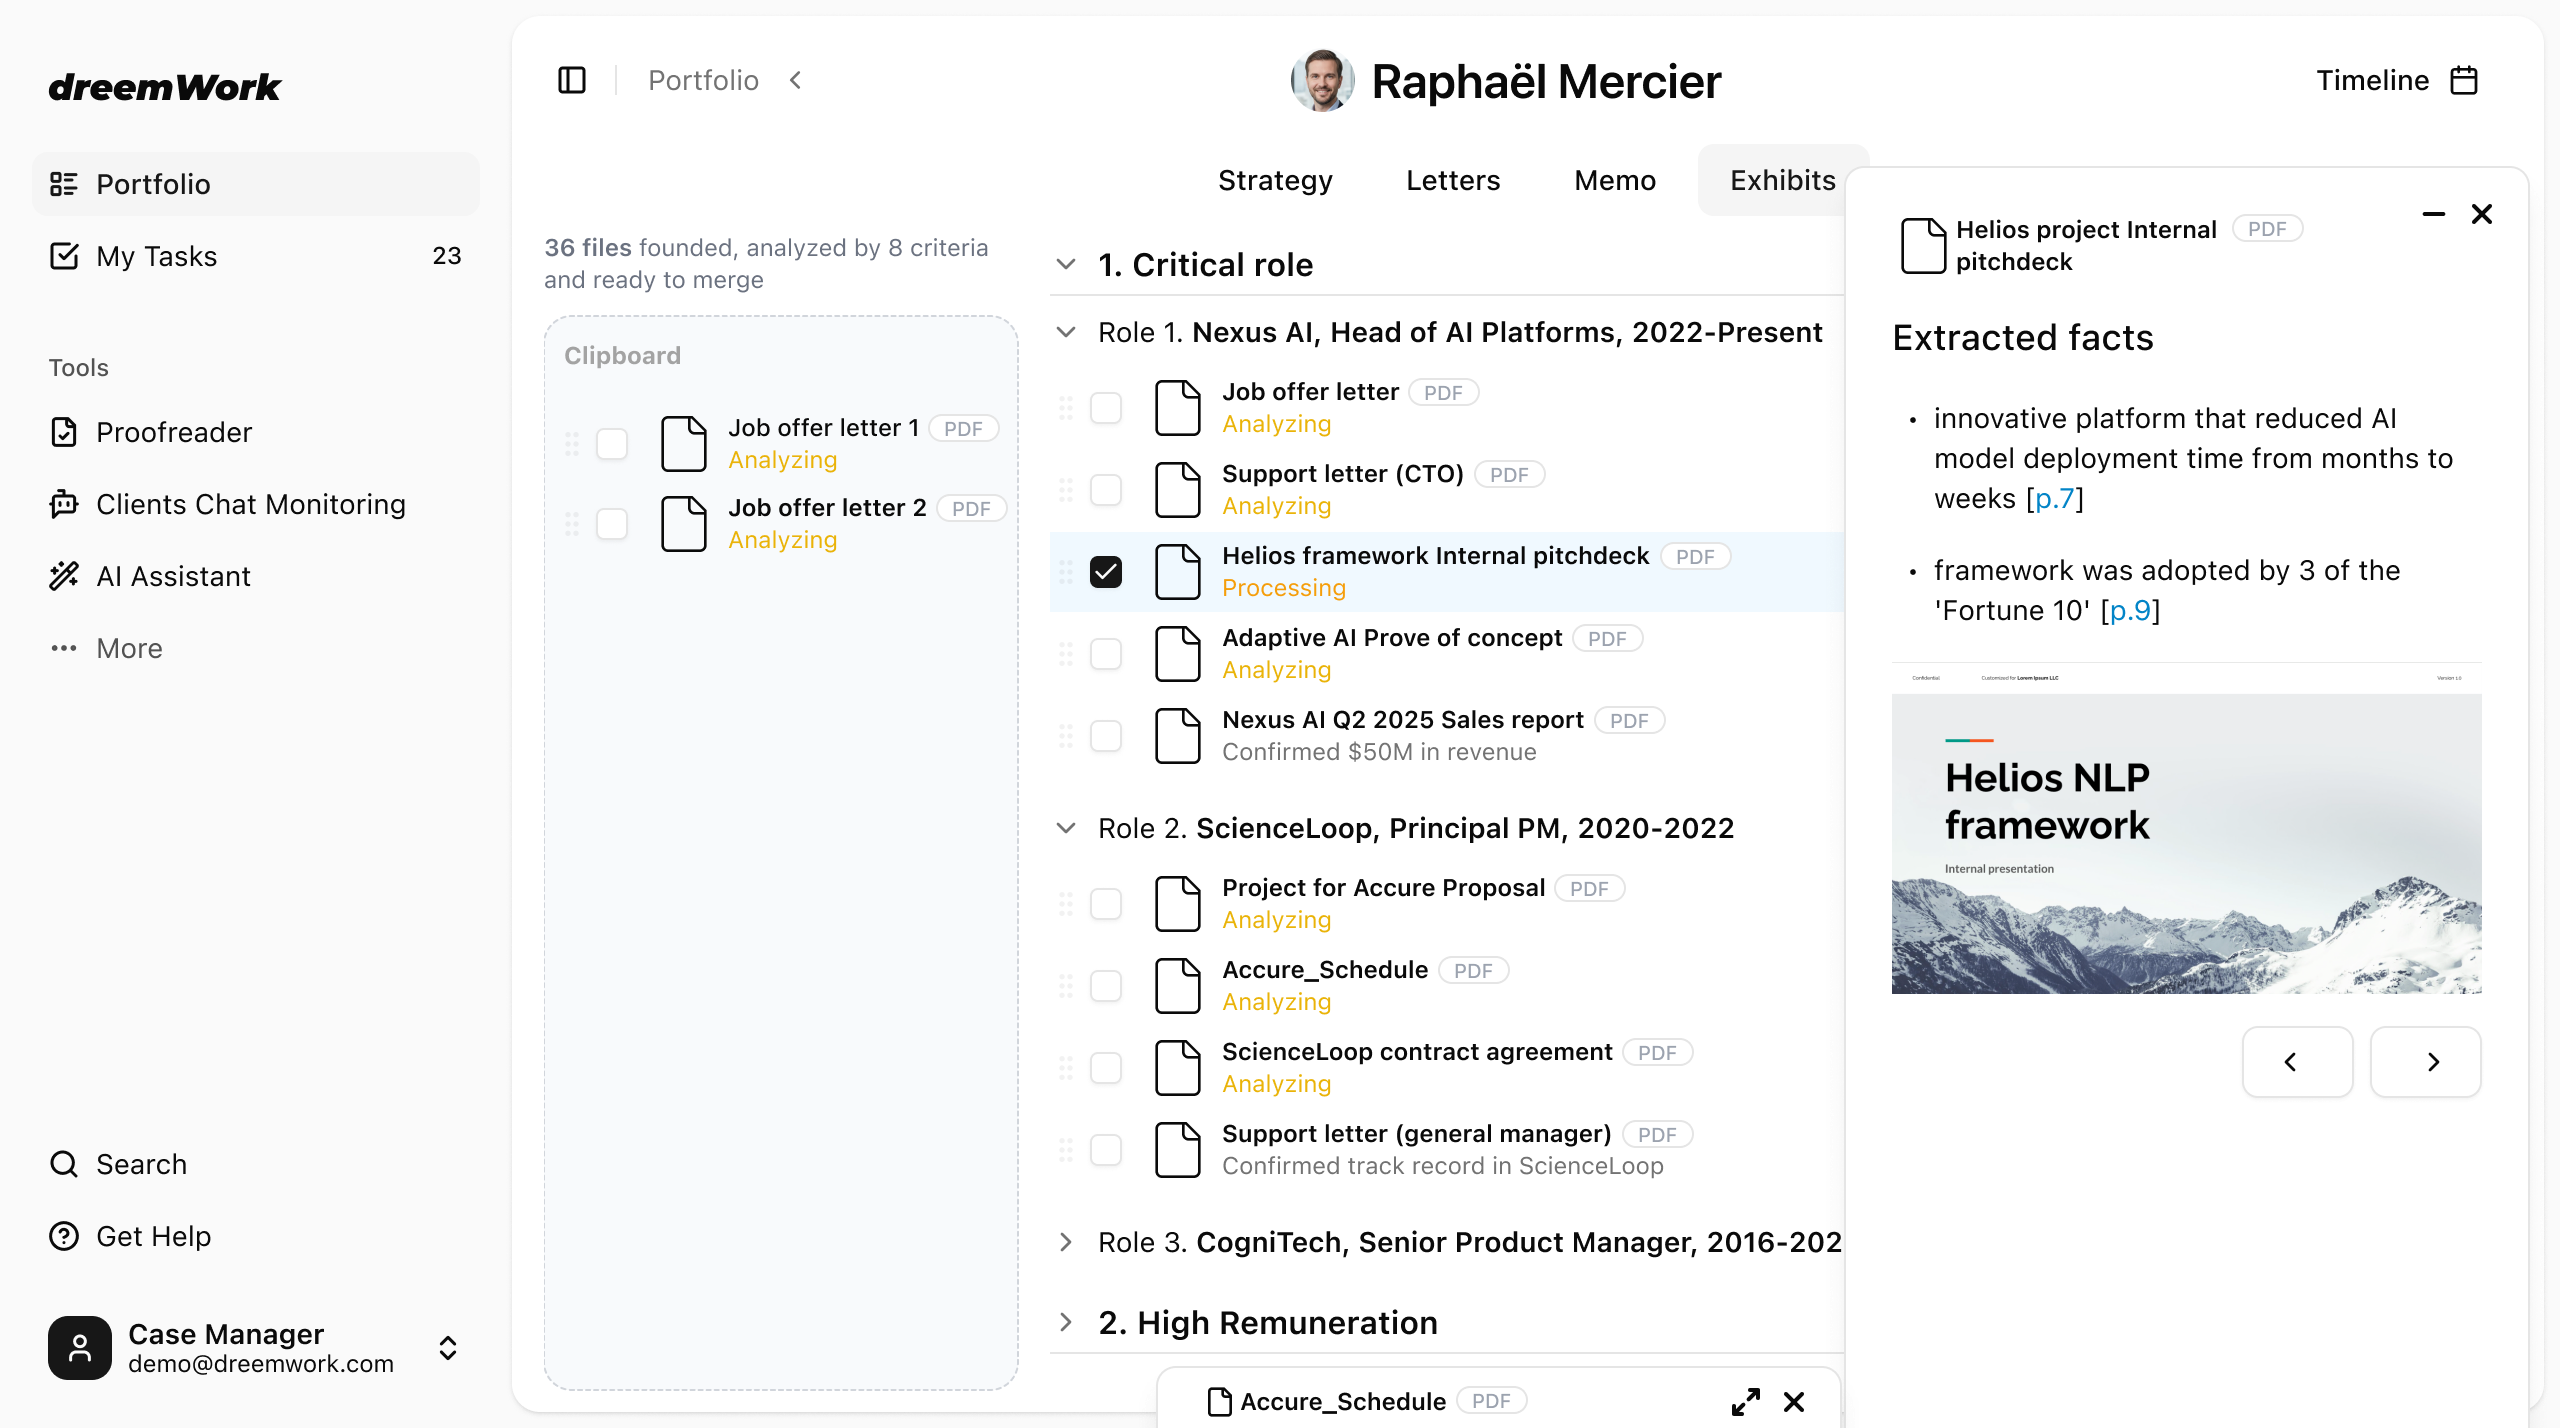Screen dimensions: 2560x1428
Task: Click the Accure_Schedule title in bottom preview bar
Action: 1343,1402
